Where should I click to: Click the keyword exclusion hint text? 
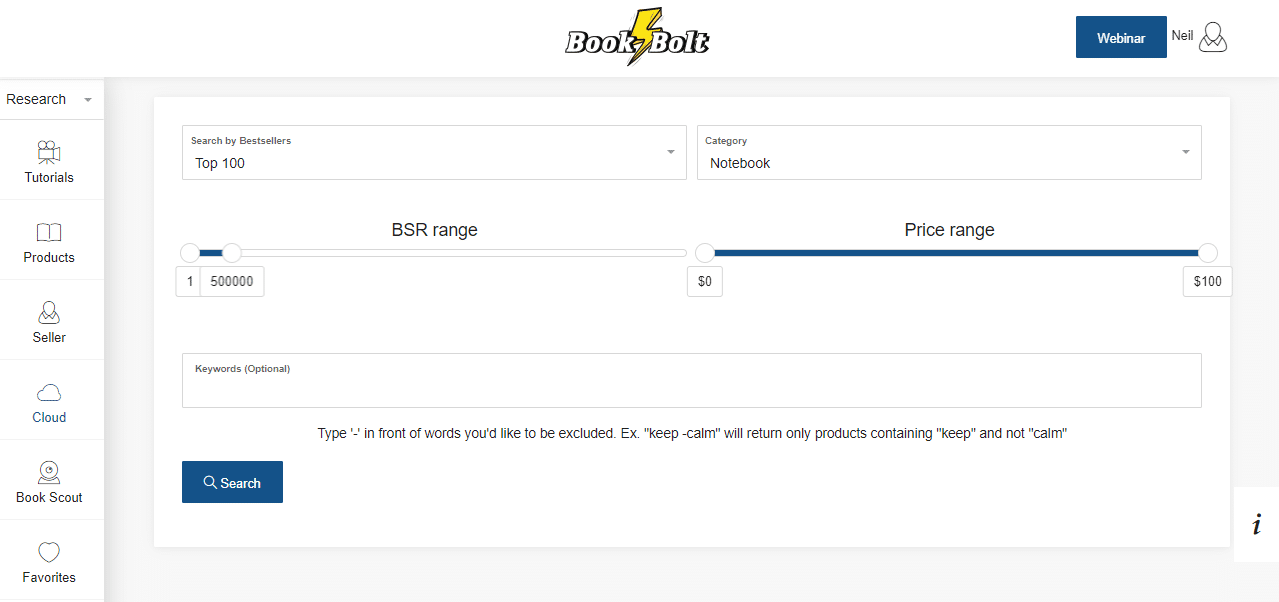692,434
